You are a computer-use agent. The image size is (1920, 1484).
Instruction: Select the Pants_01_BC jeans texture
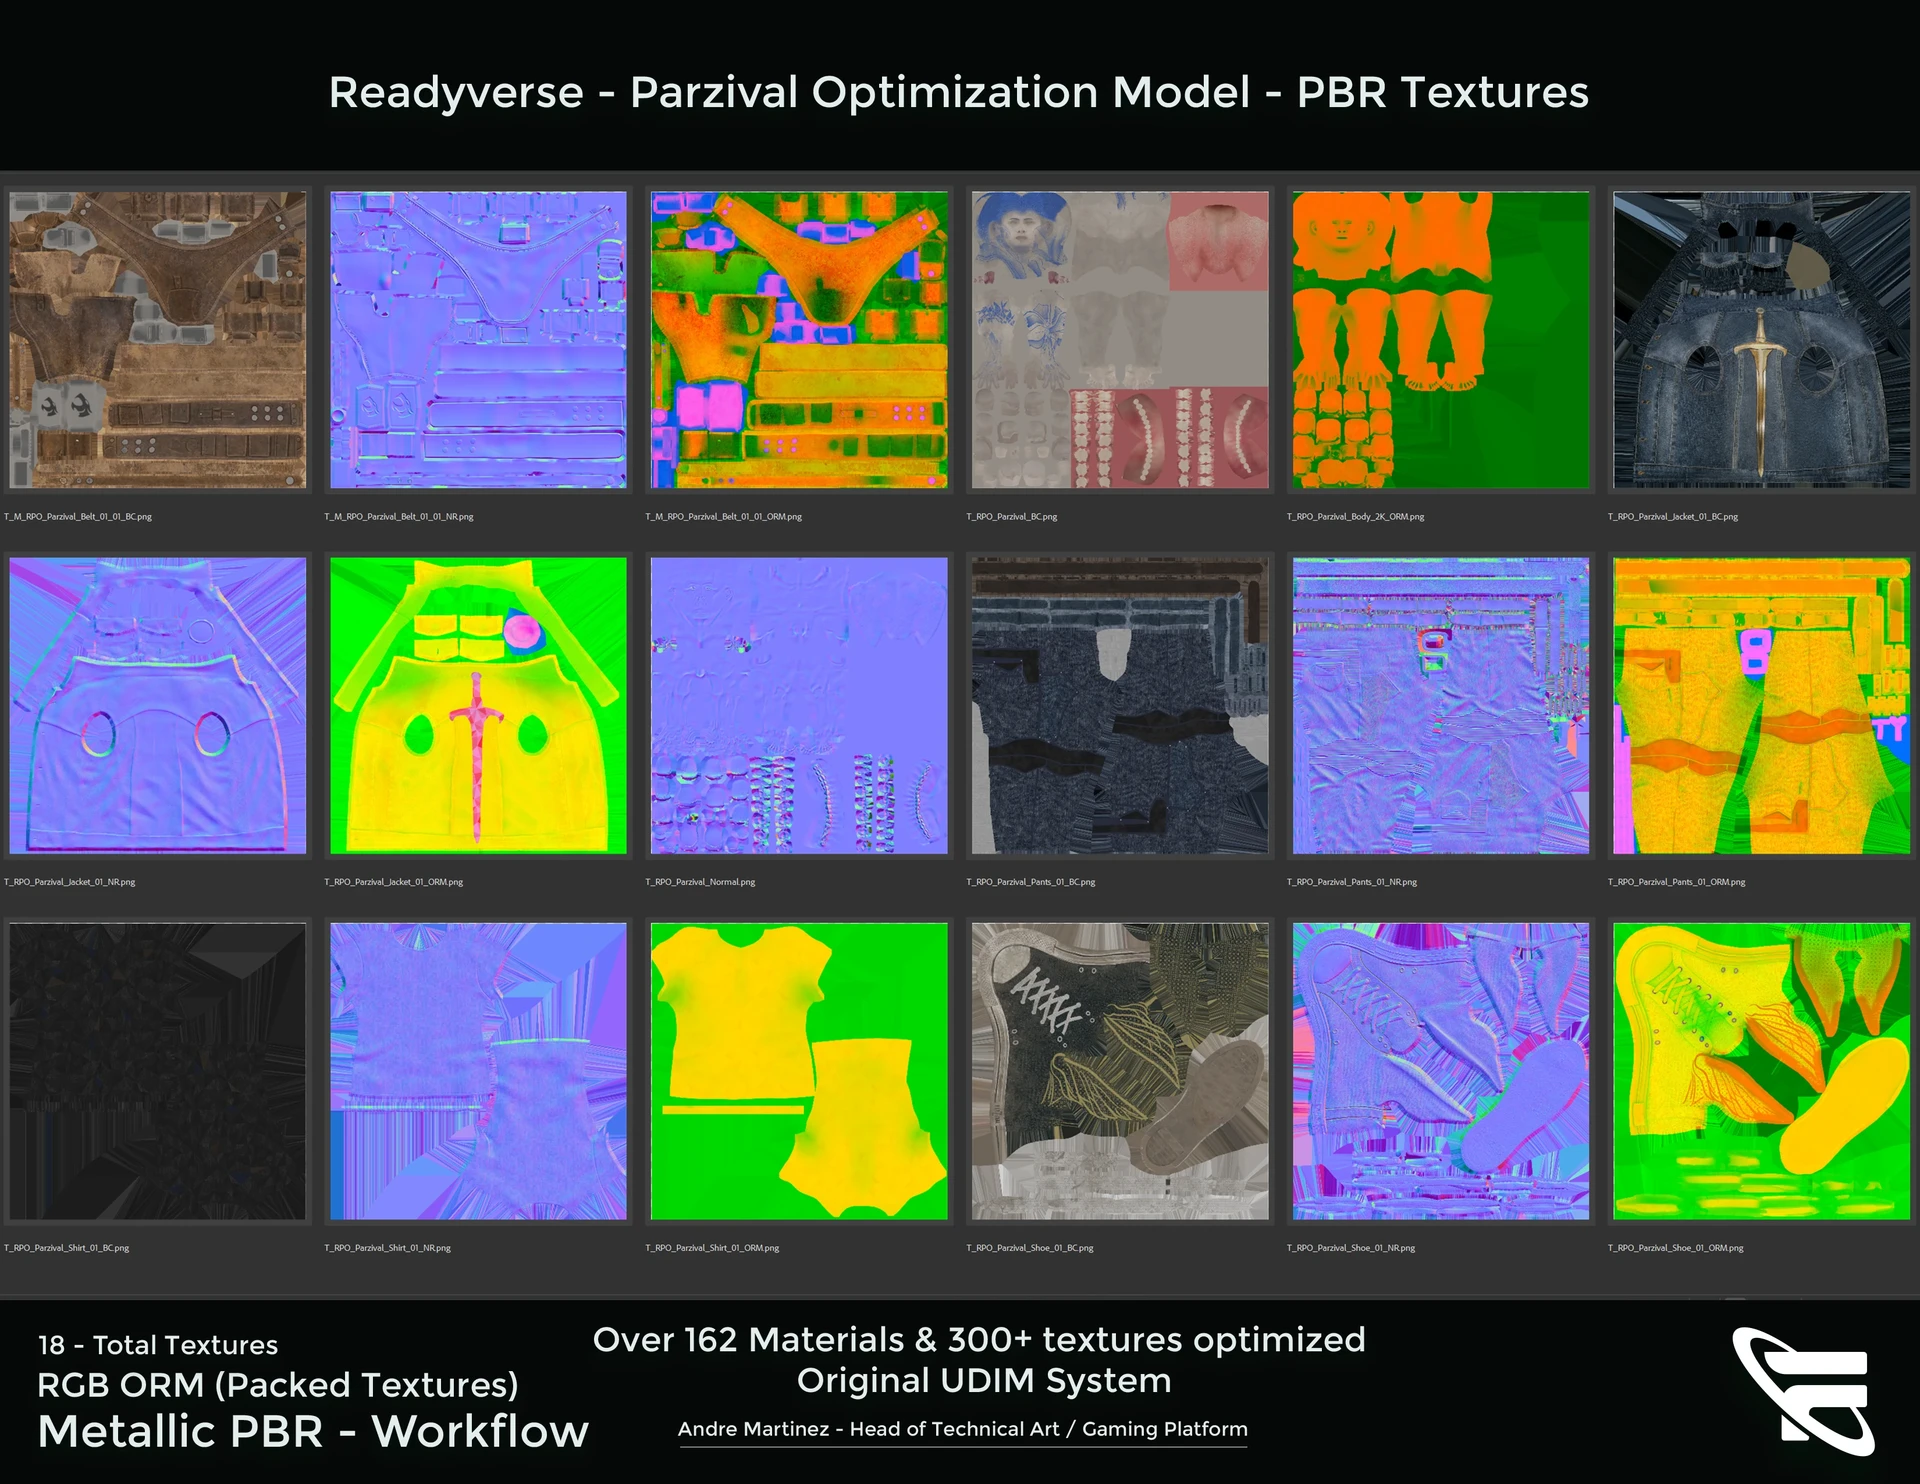click(1120, 705)
